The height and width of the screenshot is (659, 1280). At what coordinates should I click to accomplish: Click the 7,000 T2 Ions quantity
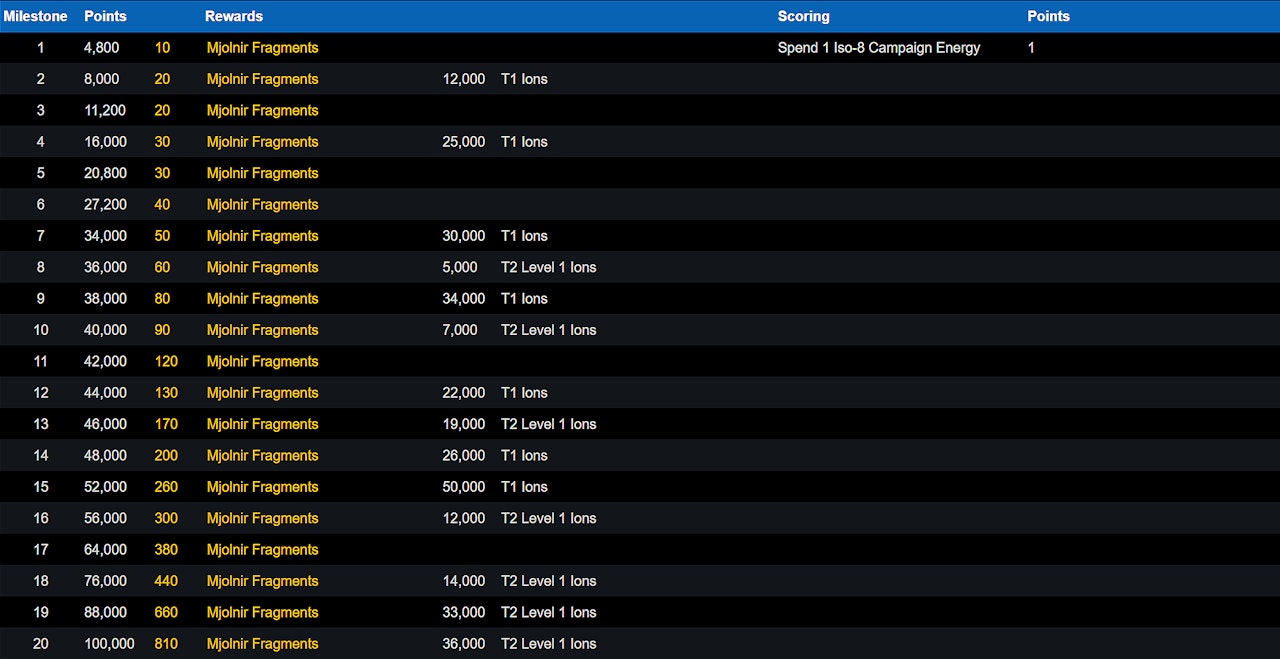tap(460, 330)
